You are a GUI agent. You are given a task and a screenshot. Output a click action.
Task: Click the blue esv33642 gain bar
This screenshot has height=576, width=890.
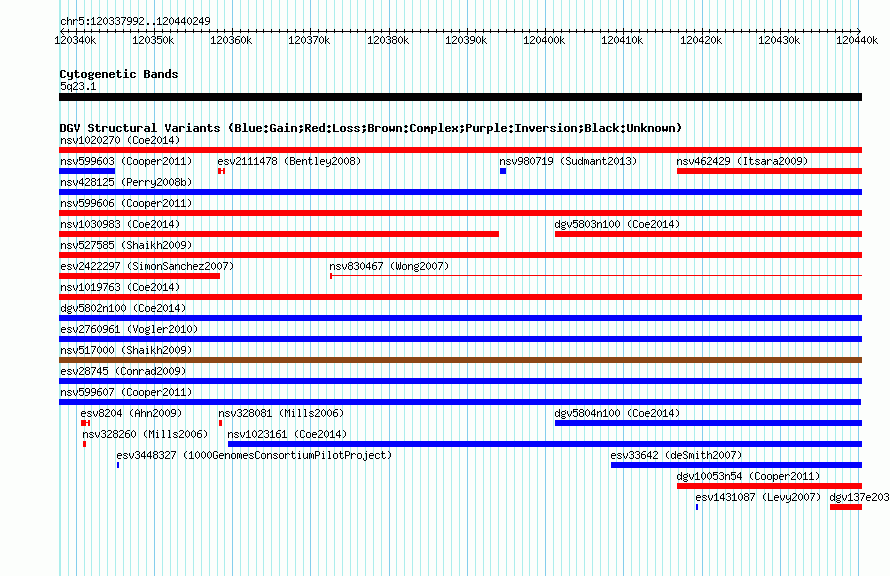tap(736, 465)
